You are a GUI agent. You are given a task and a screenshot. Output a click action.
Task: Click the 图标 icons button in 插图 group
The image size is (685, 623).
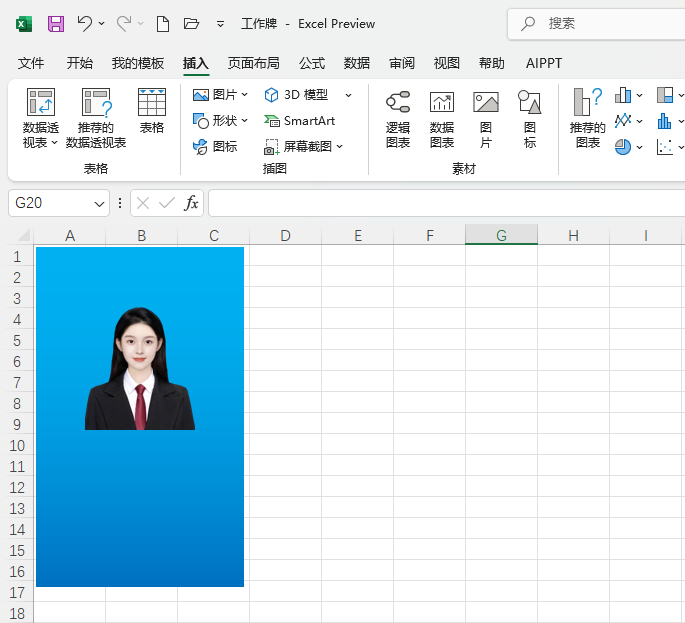click(215, 146)
